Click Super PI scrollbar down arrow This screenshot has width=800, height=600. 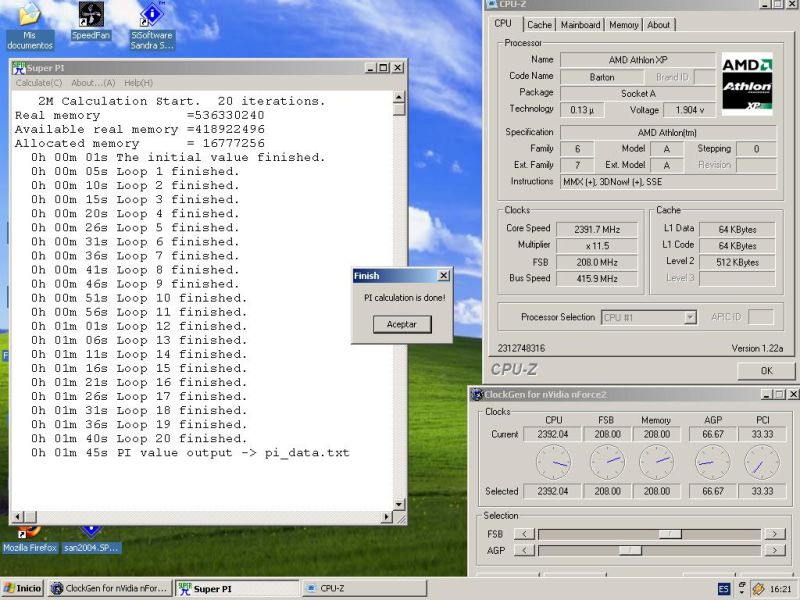(399, 505)
